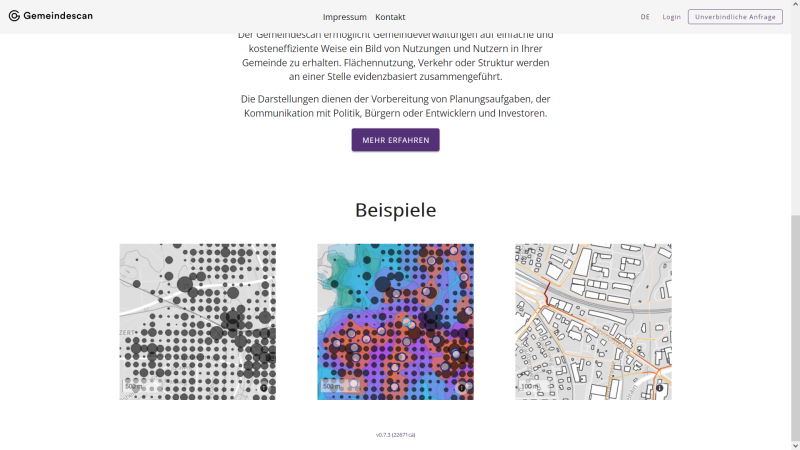Open the v0.7.3 version link
Viewport: 800px width, 450px height.
click(x=395, y=435)
